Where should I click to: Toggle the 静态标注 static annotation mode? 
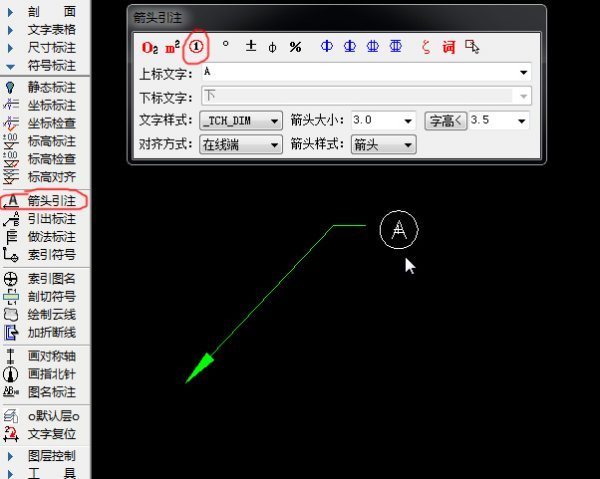[x=51, y=87]
